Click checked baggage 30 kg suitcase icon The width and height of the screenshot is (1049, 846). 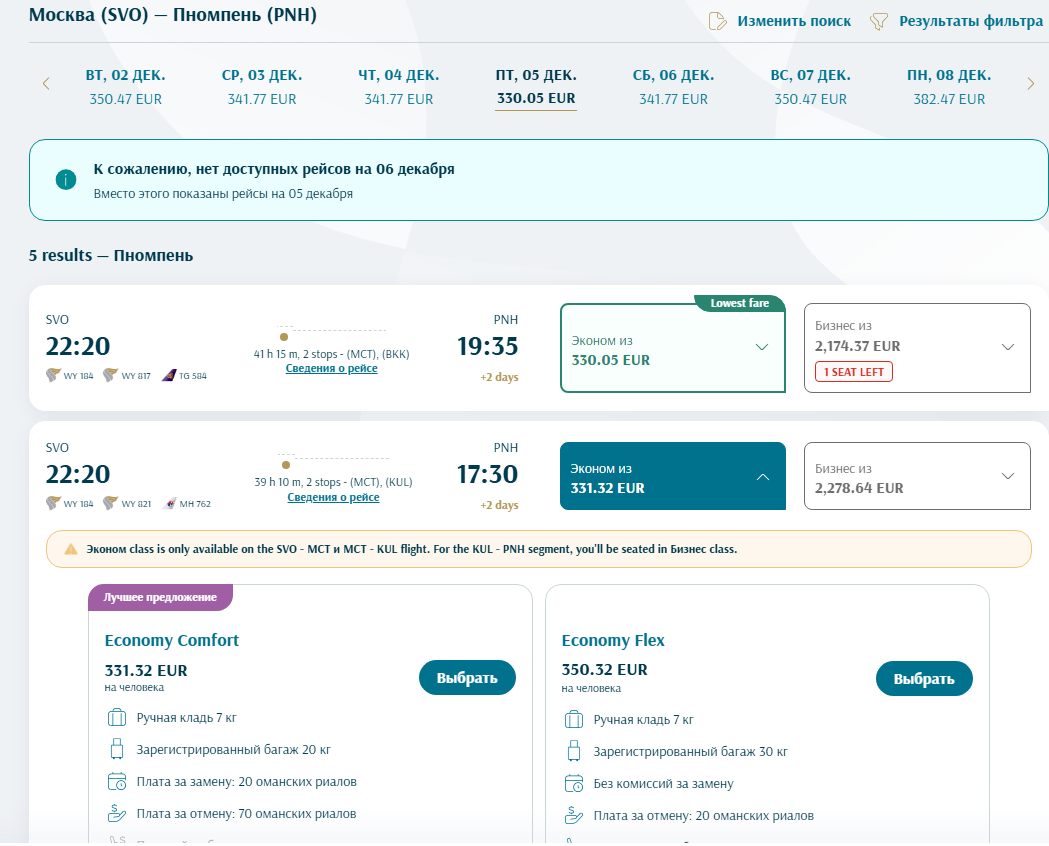point(574,751)
